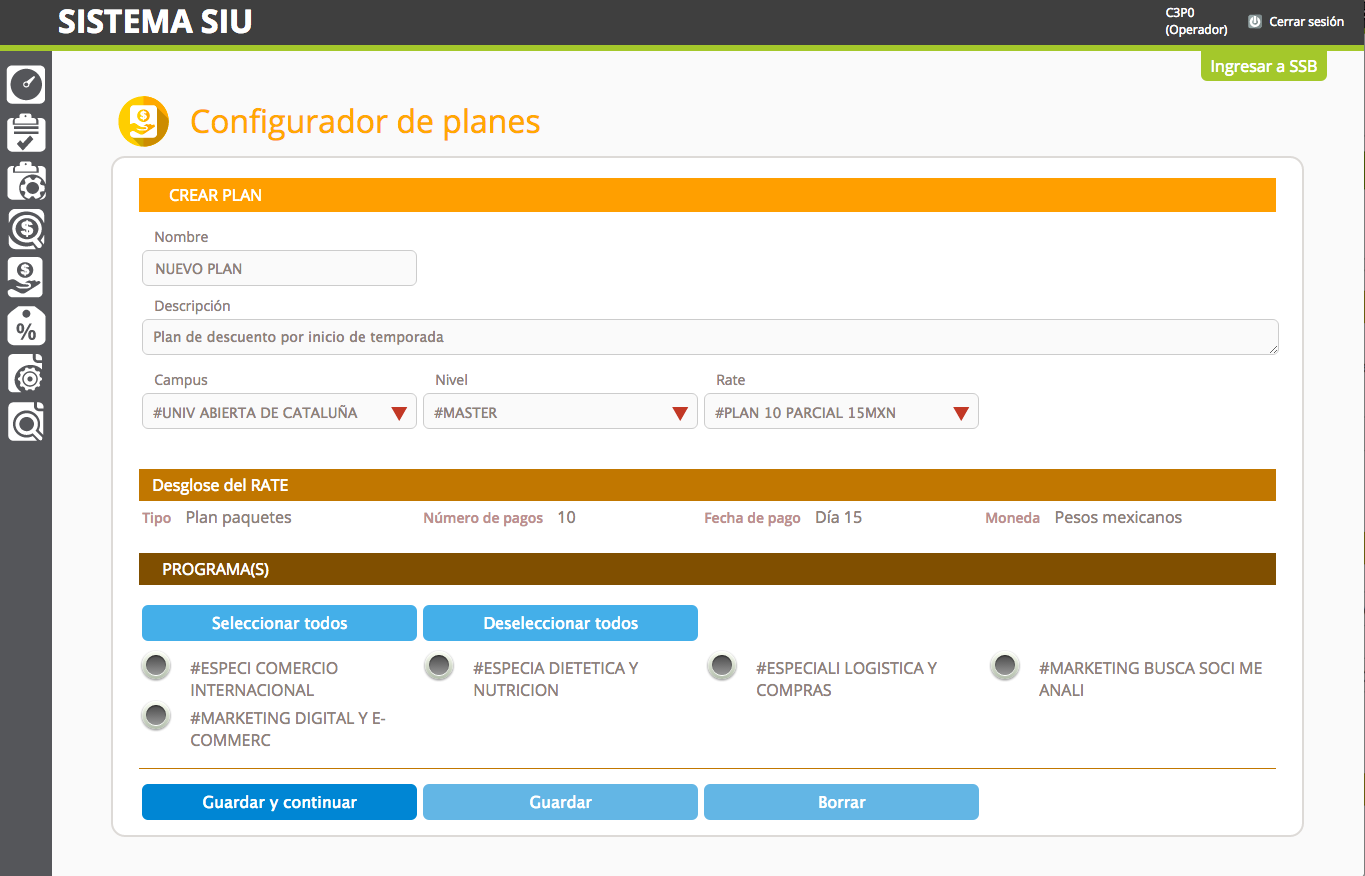Viewport: 1365px width, 876px height.
Task: Click the SISTEMA SIU title
Action: (x=155, y=22)
